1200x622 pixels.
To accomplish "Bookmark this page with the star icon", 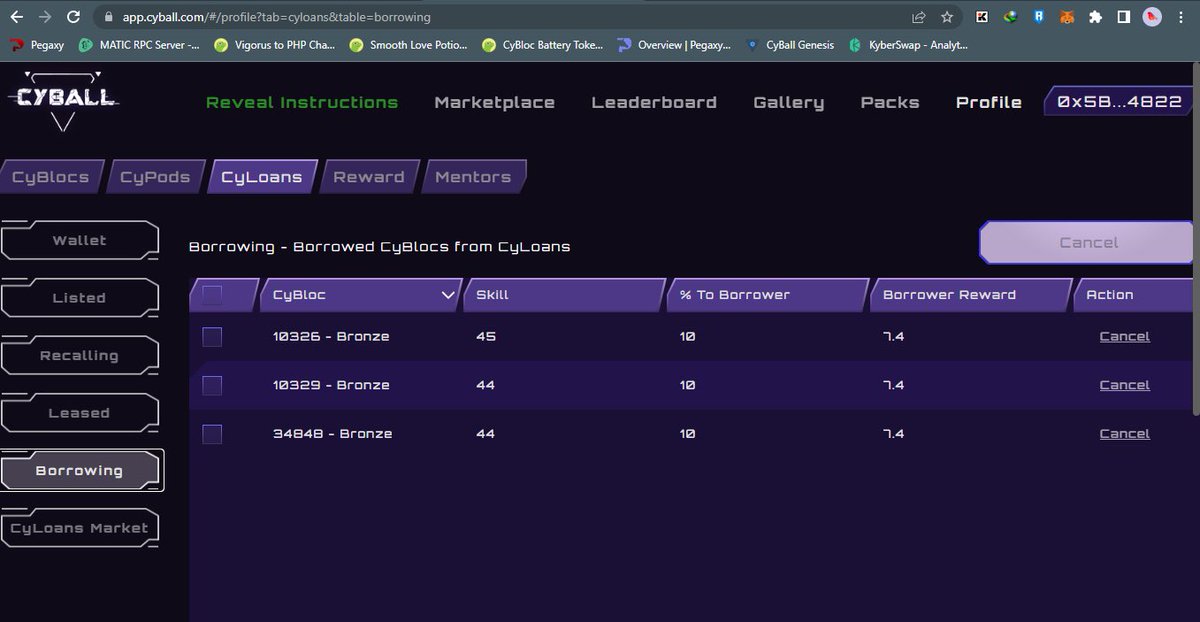I will tap(946, 17).
